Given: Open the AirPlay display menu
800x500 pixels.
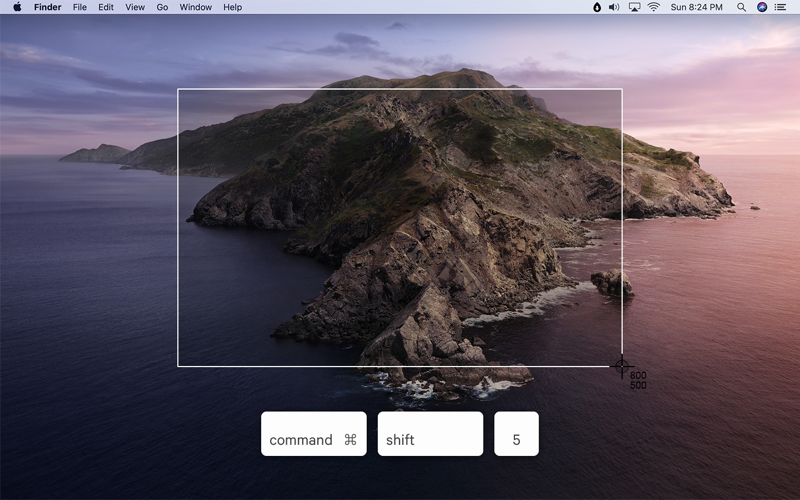Looking at the screenshot, I should [x=634, y=7].
